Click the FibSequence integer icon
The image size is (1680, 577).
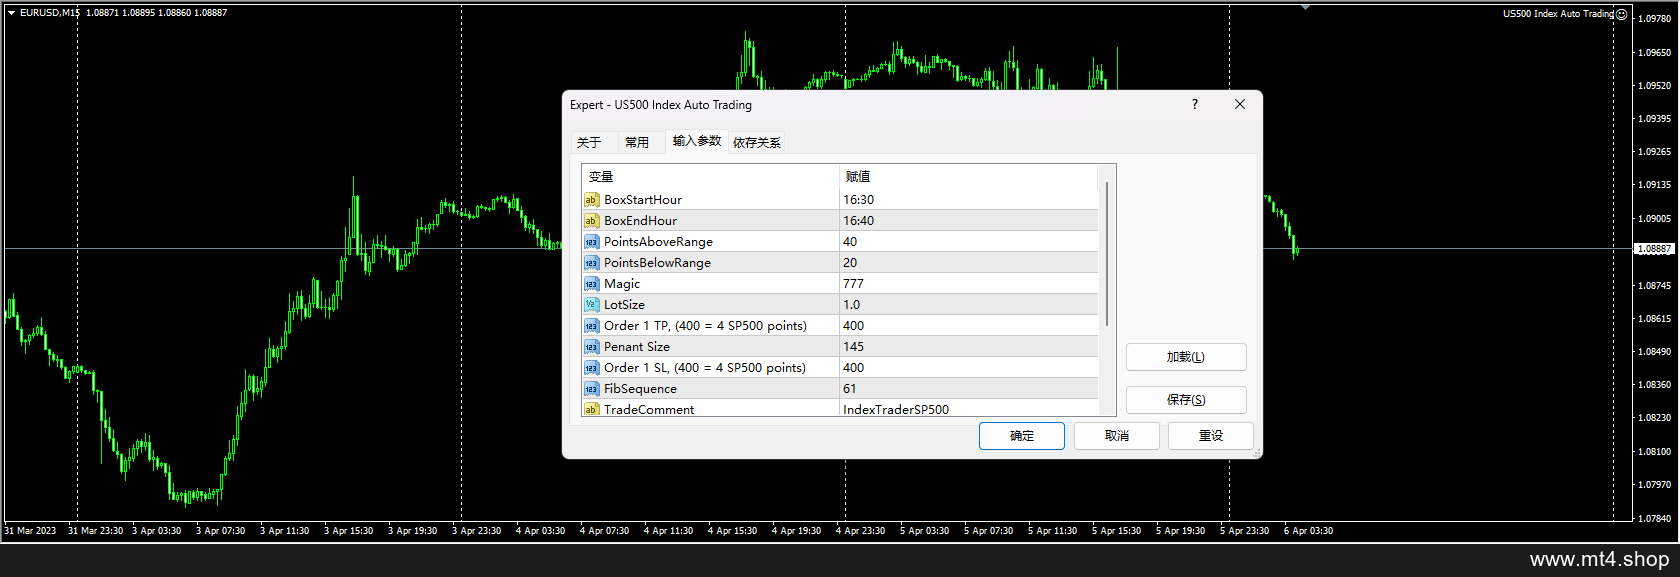pyautogui.click(x=591, y=389)
